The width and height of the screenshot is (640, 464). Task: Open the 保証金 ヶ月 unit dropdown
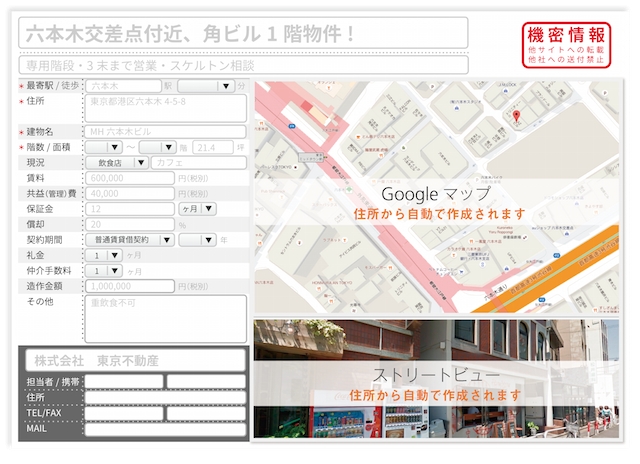197,209
